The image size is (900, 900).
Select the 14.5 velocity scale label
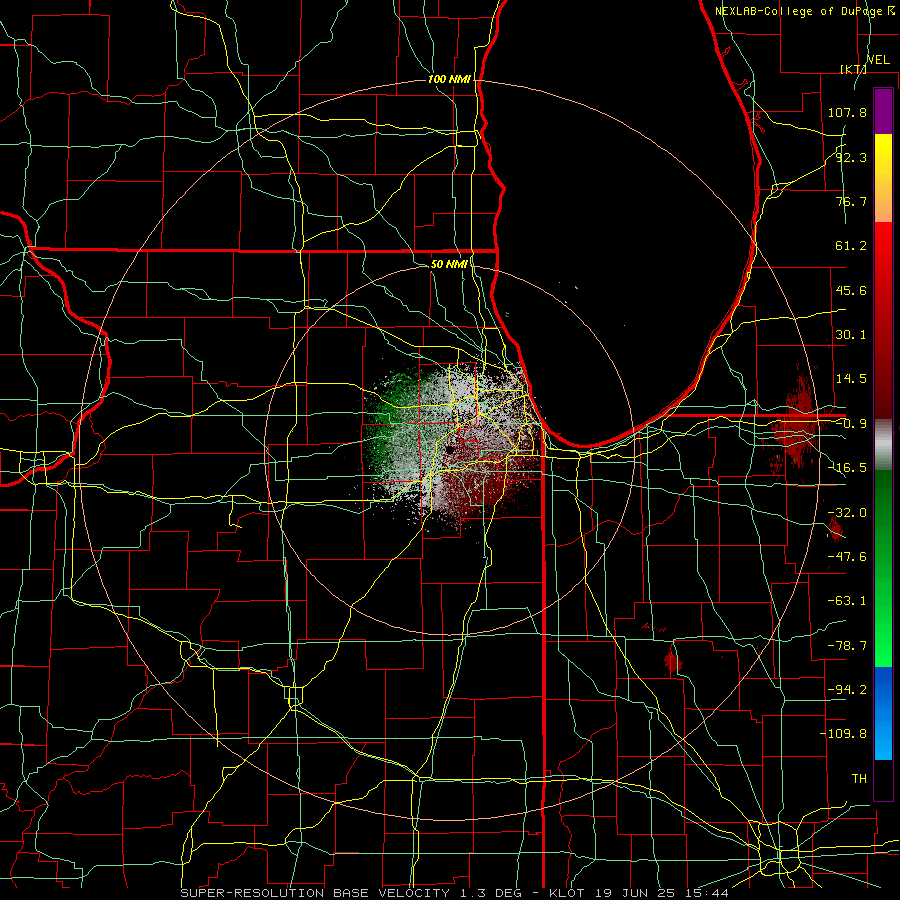click(851, 379)
